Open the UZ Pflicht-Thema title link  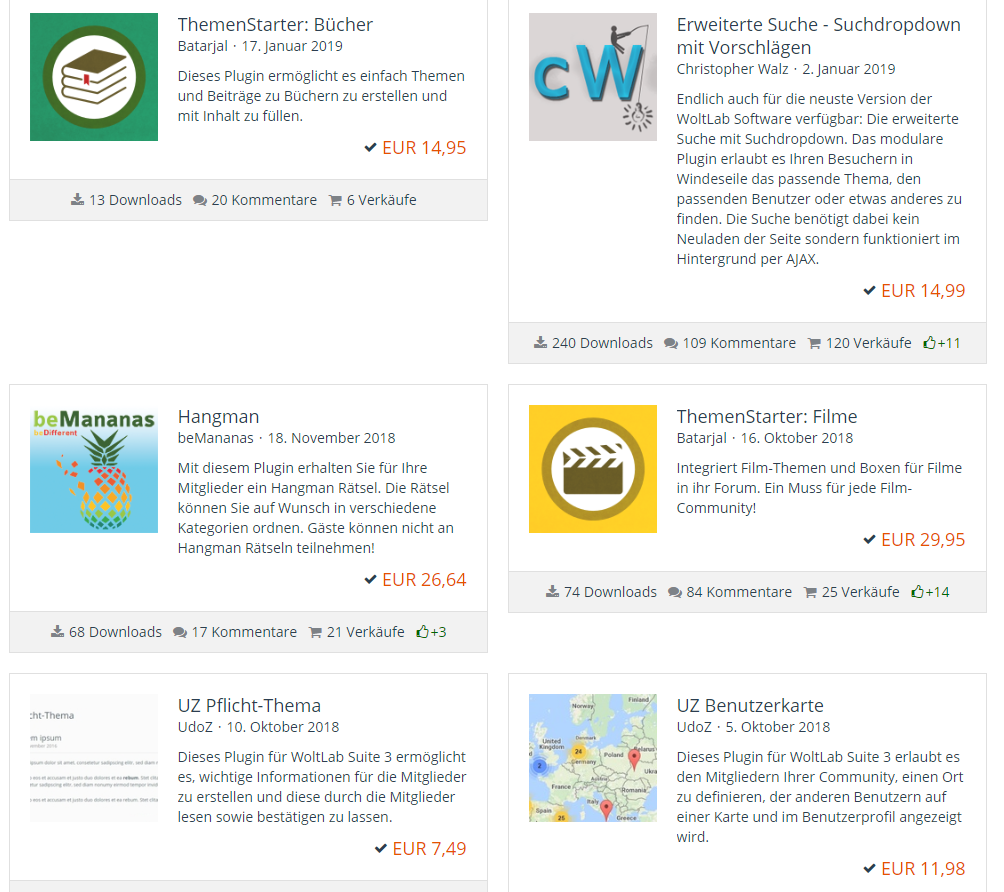249,706
